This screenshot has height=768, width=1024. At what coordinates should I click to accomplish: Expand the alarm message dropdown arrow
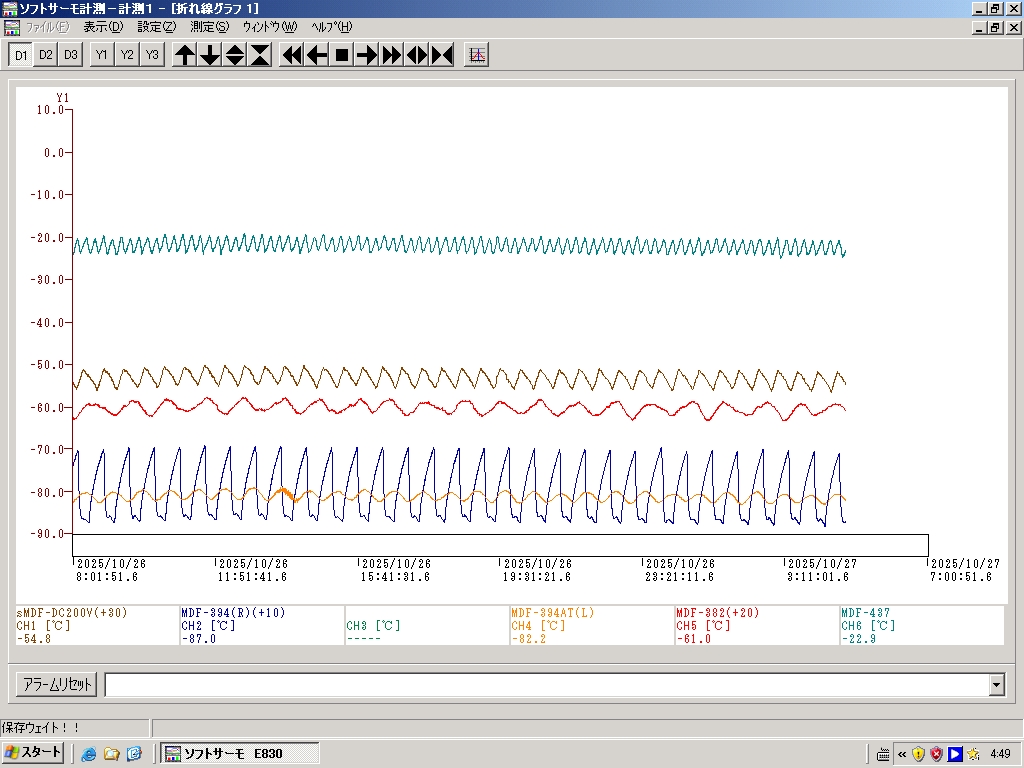996,685
